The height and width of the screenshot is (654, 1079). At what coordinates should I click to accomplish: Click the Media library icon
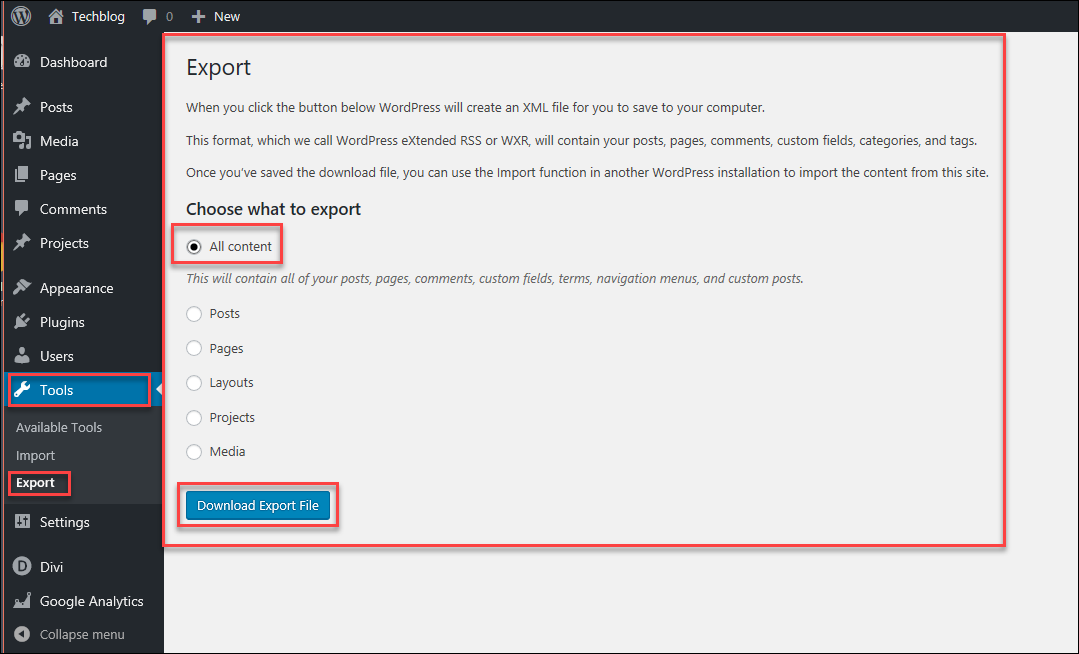point(22,140)
